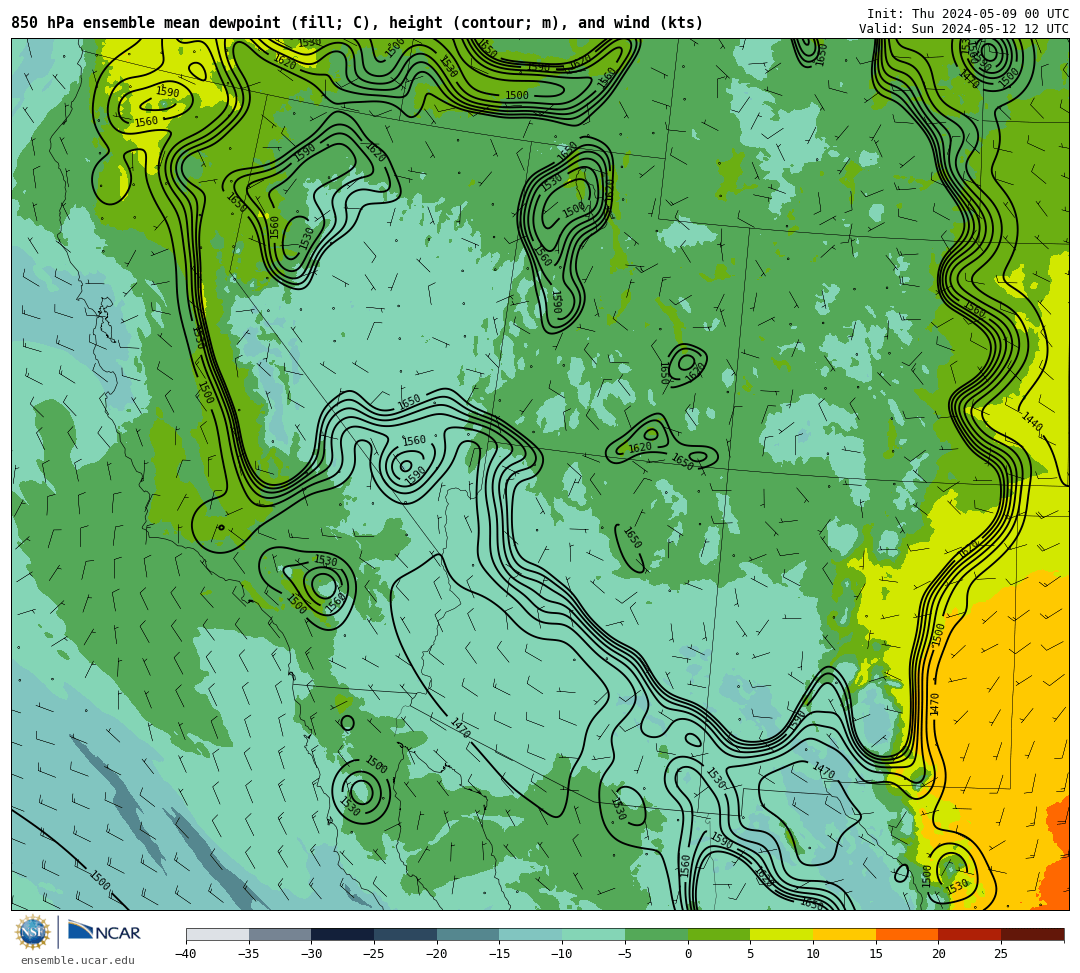Pick the orange 15 to 20 colorbar swatch
Image resolution: width=1080 pixels, height=973 pixels.
click(x=907, y=934)
